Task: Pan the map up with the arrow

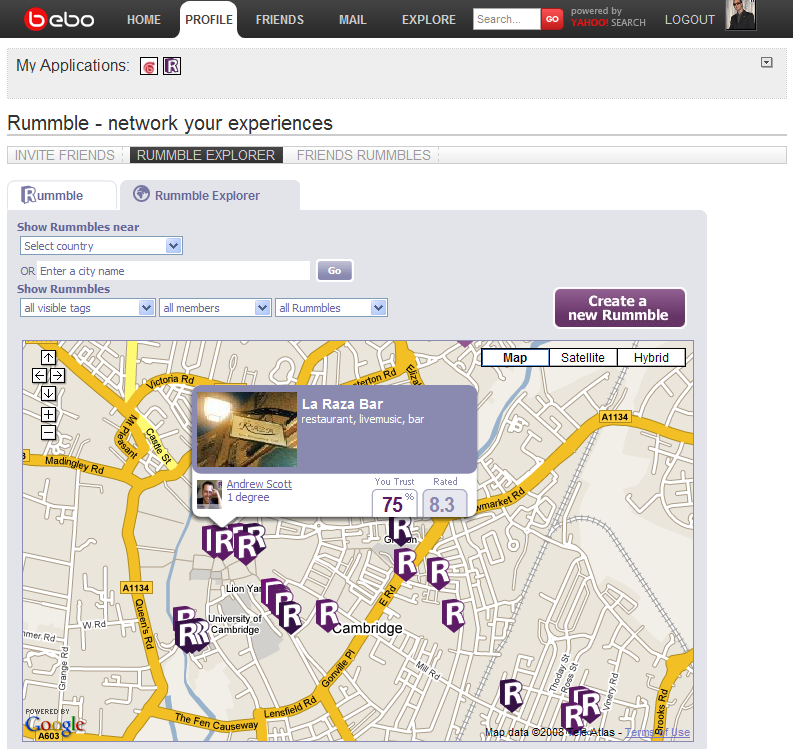Action: [49, 358]
